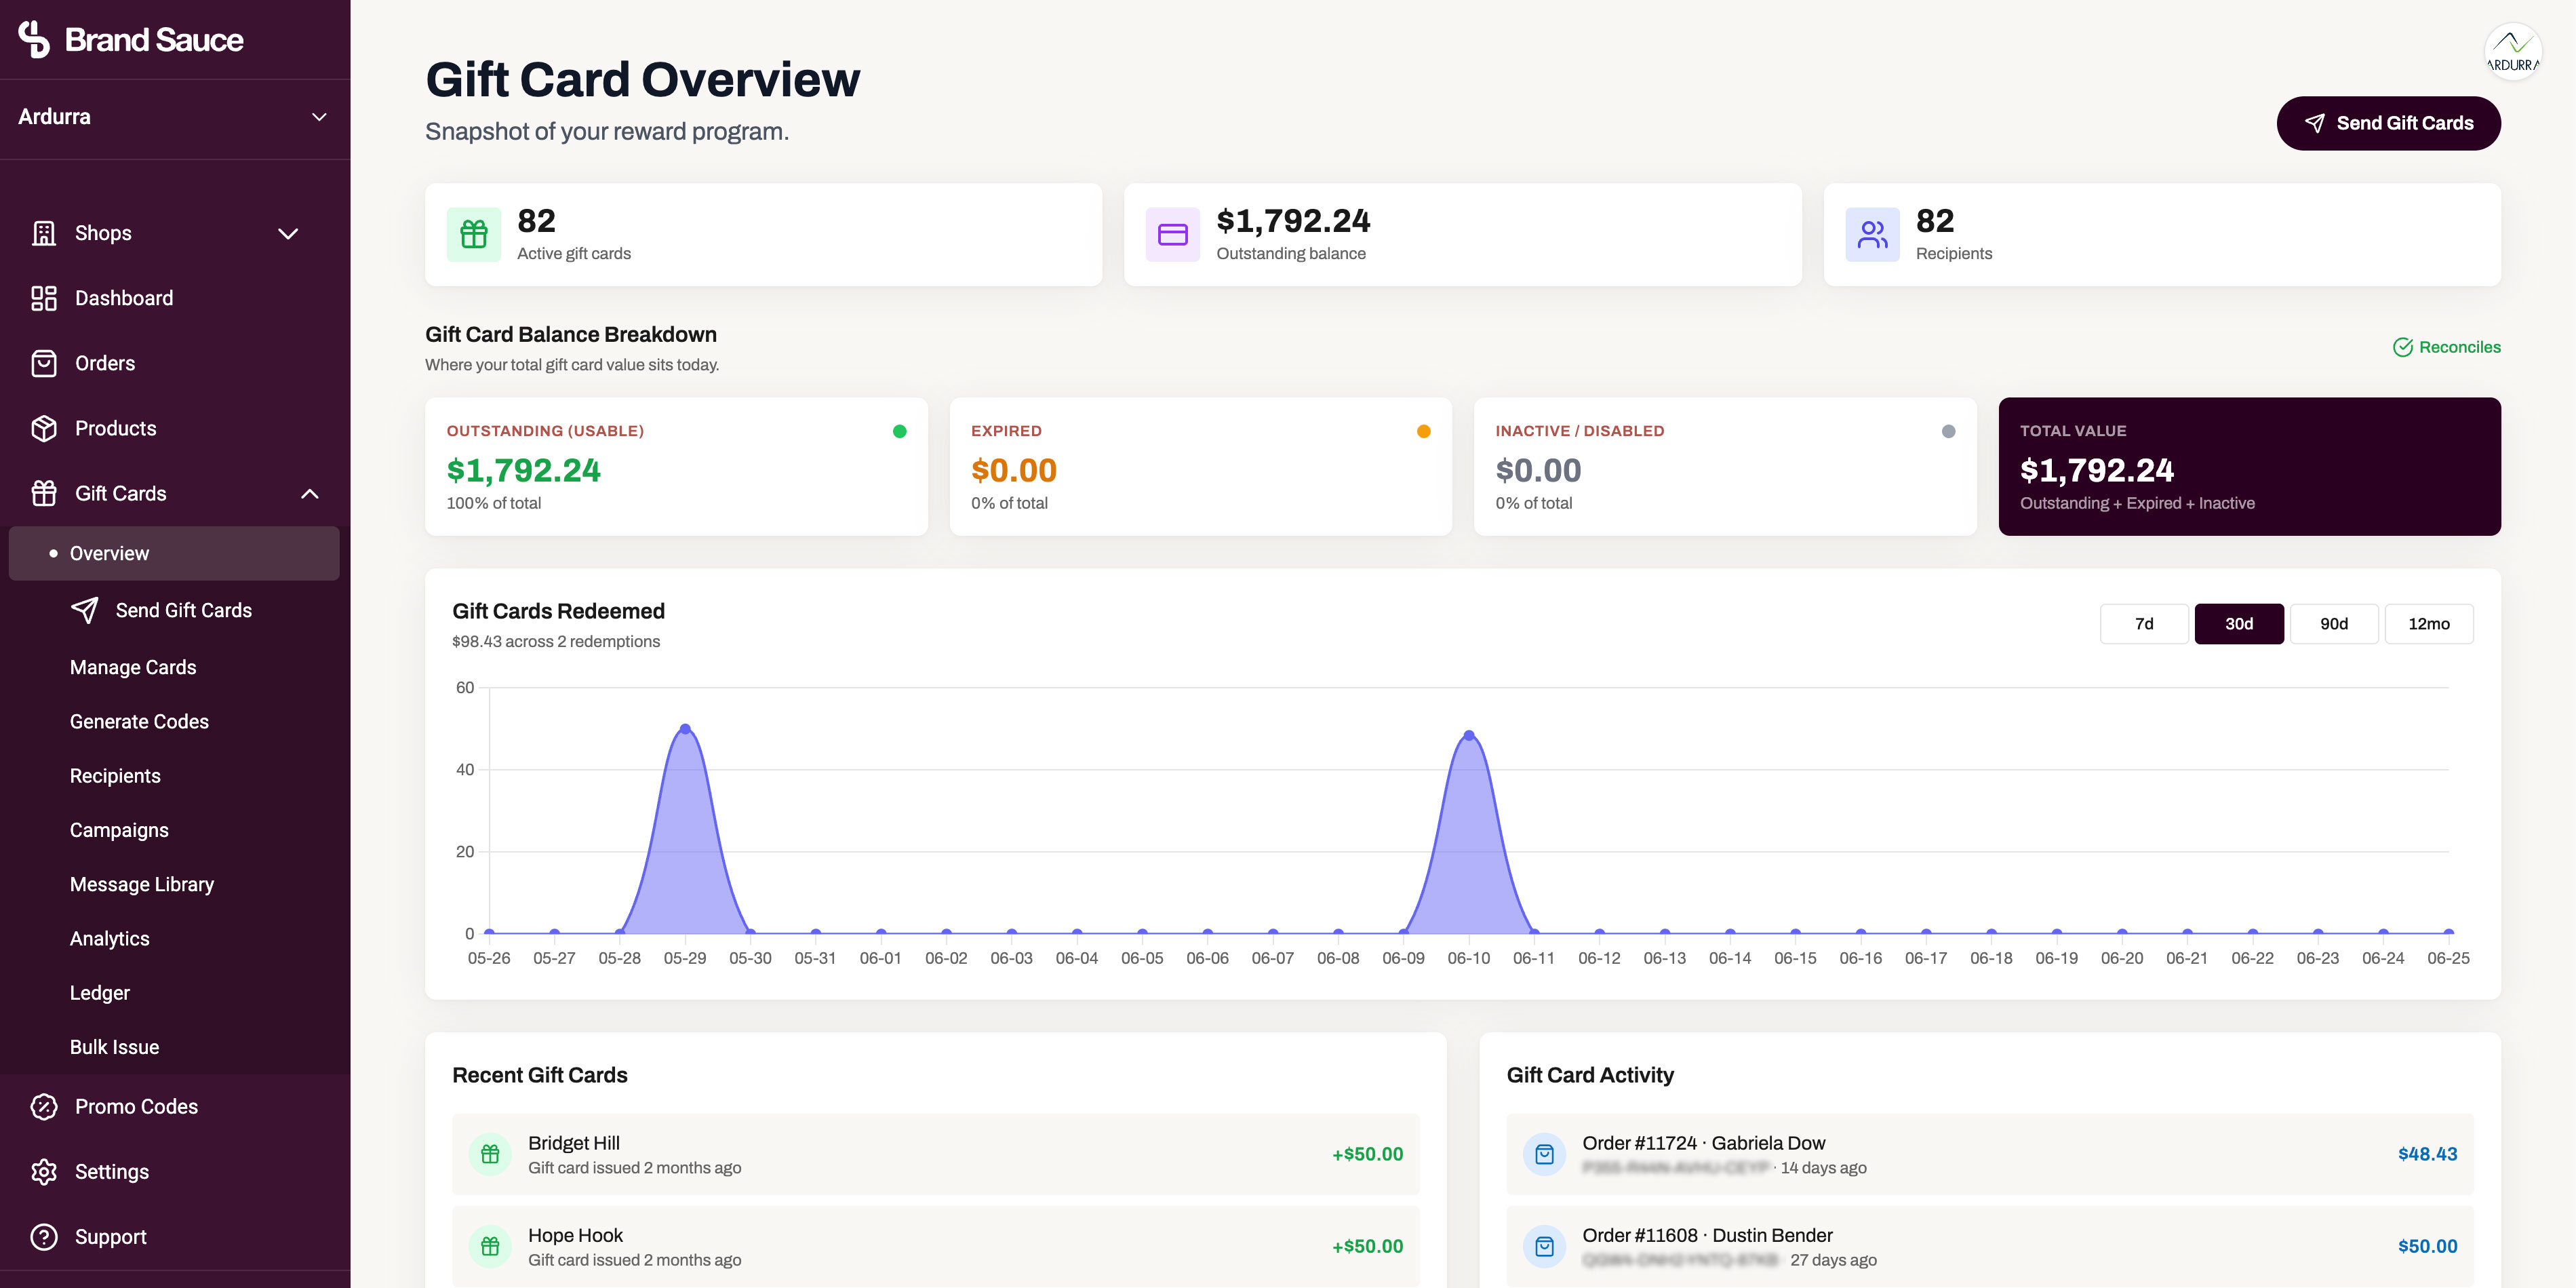Open Ledger in sidebar
The height and width of the screenshot is (1288, 2576).
(x=100, y=992)
